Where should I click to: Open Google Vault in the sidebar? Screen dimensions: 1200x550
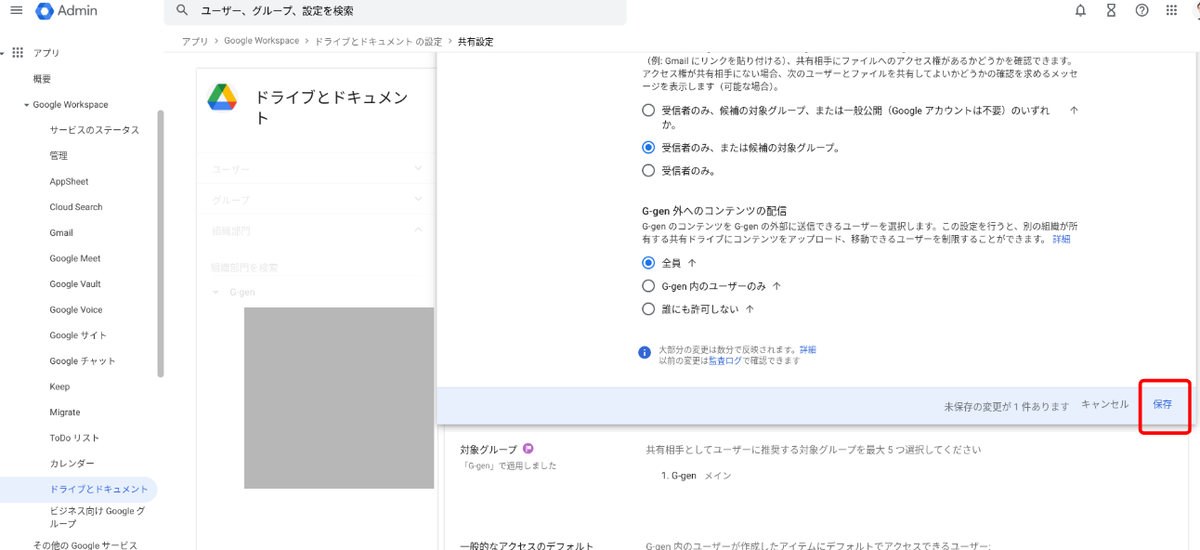pos(75,284)
